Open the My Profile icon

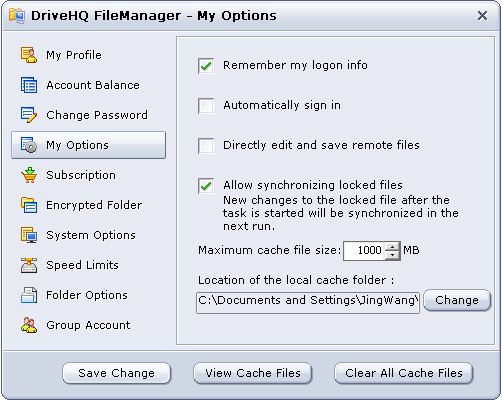pos(29,55)
